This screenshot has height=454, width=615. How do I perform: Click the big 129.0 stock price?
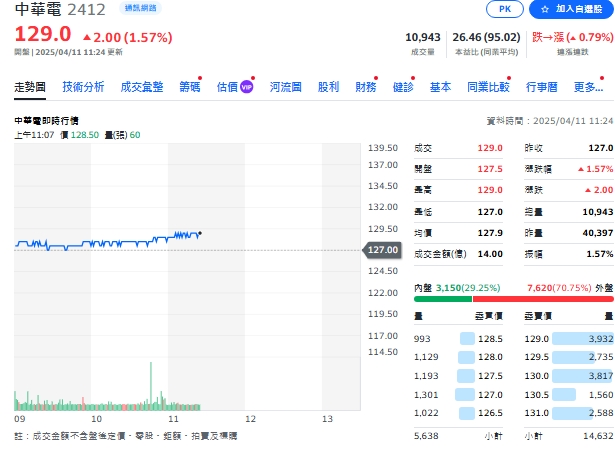click(43, 34)
